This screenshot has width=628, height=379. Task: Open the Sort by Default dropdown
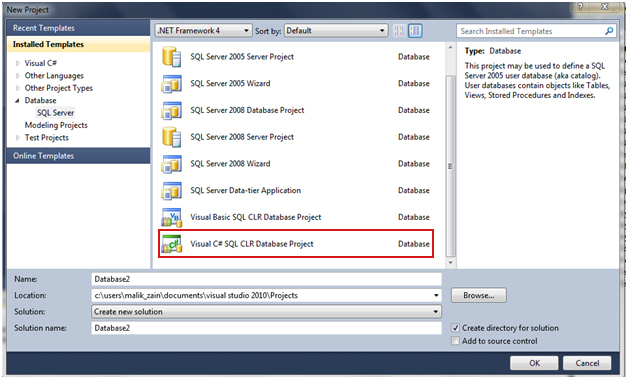coord(336,30)
